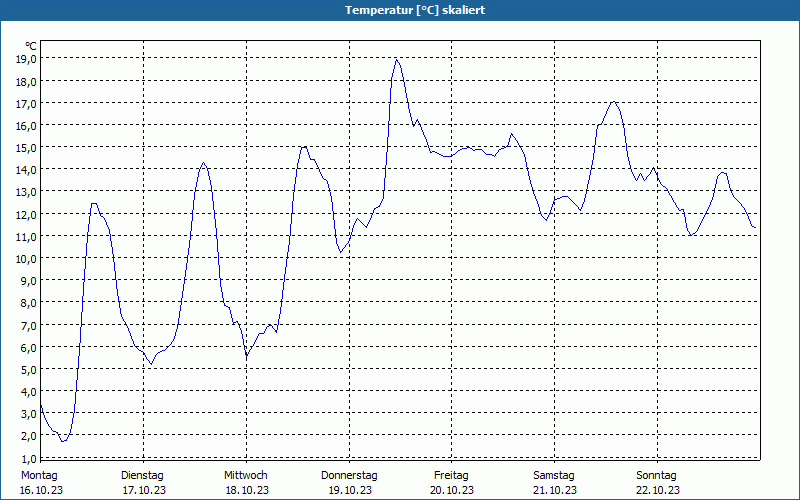Image resolution: width=800 pixels, height=500 pixels.
Task: Click the 19,0 label on the temperature axis
Action: (x=26, y=59)
